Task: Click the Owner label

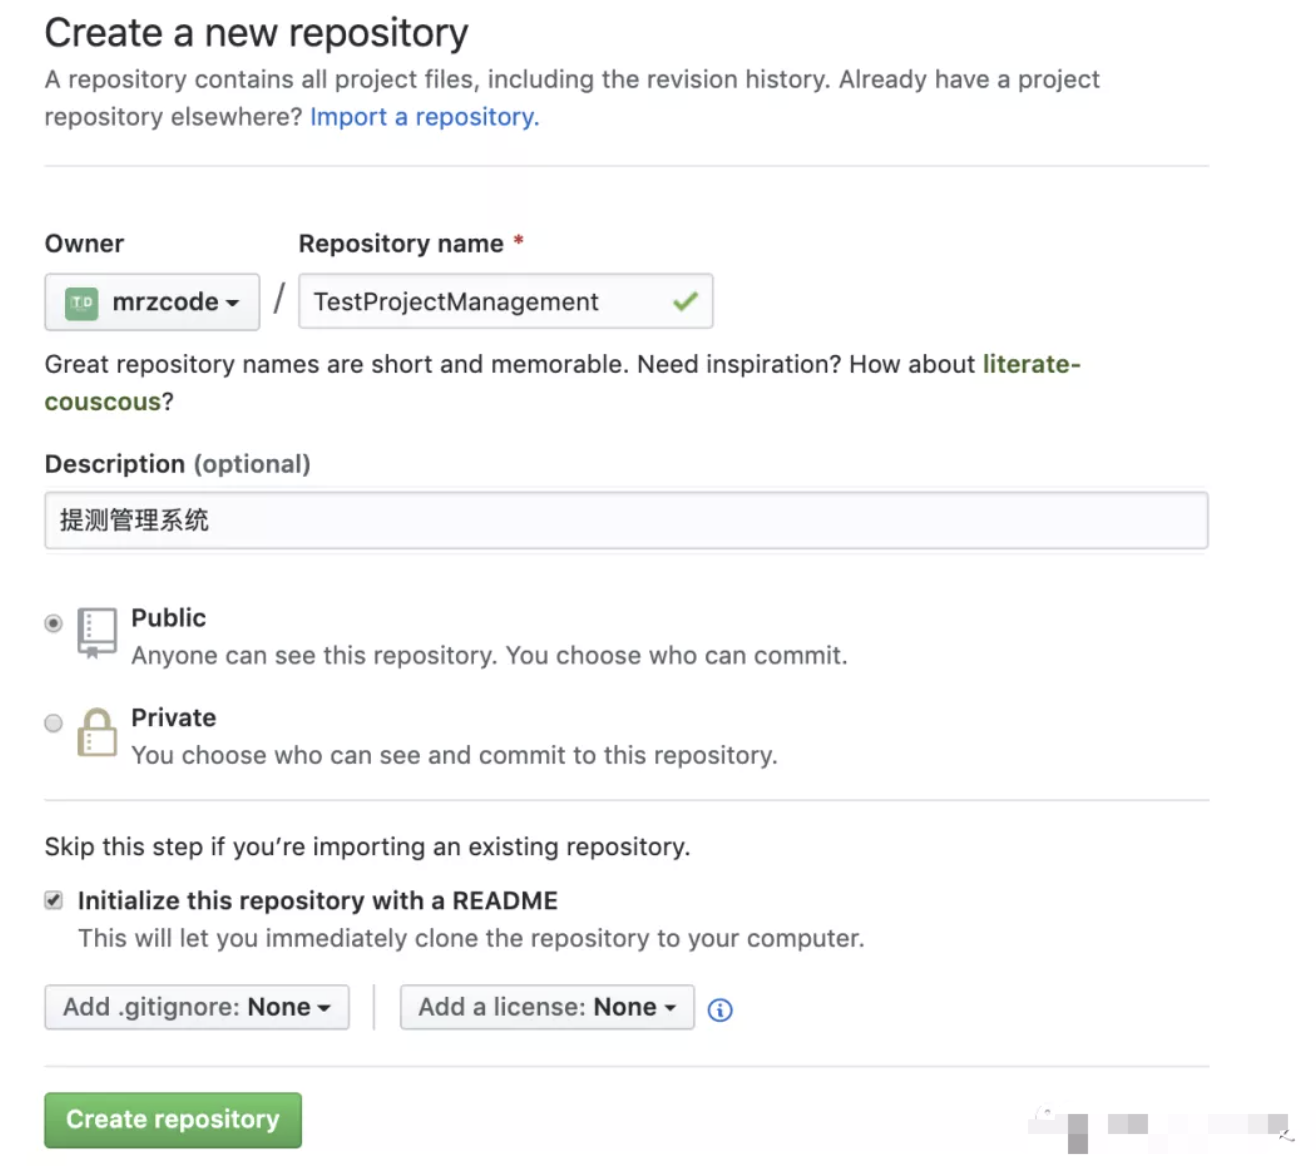Action: click(85, 244)
